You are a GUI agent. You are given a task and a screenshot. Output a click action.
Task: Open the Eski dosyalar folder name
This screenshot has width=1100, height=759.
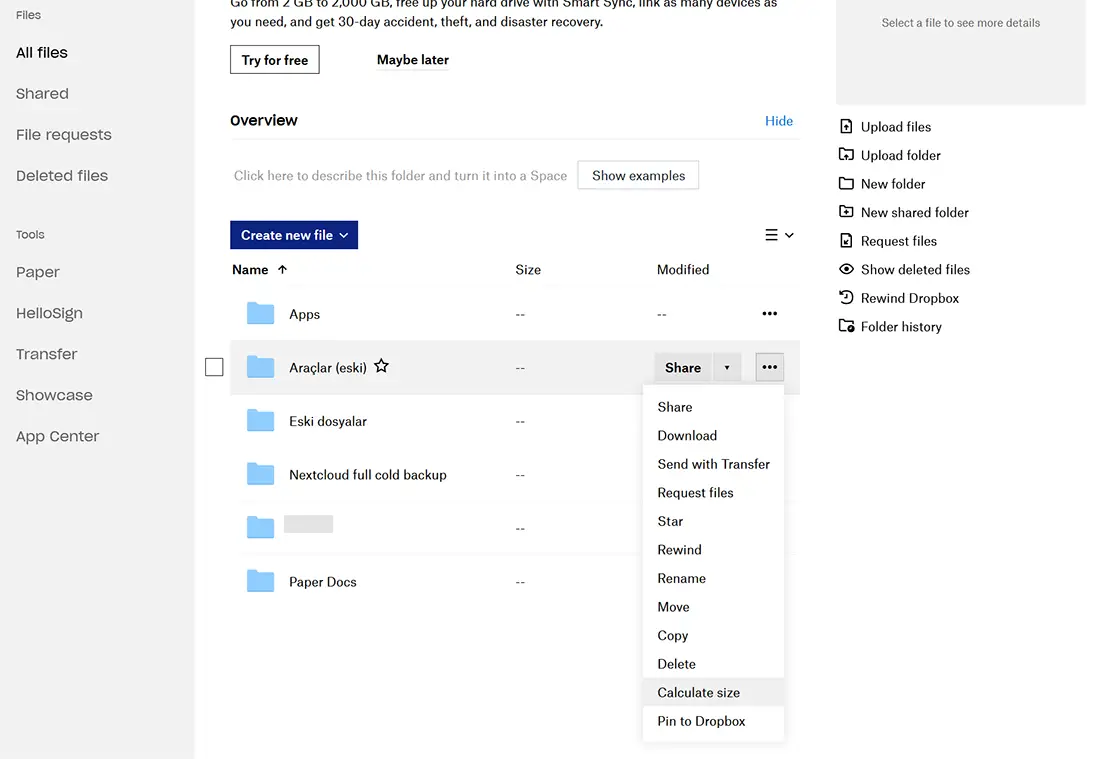(x=328, y=421)
